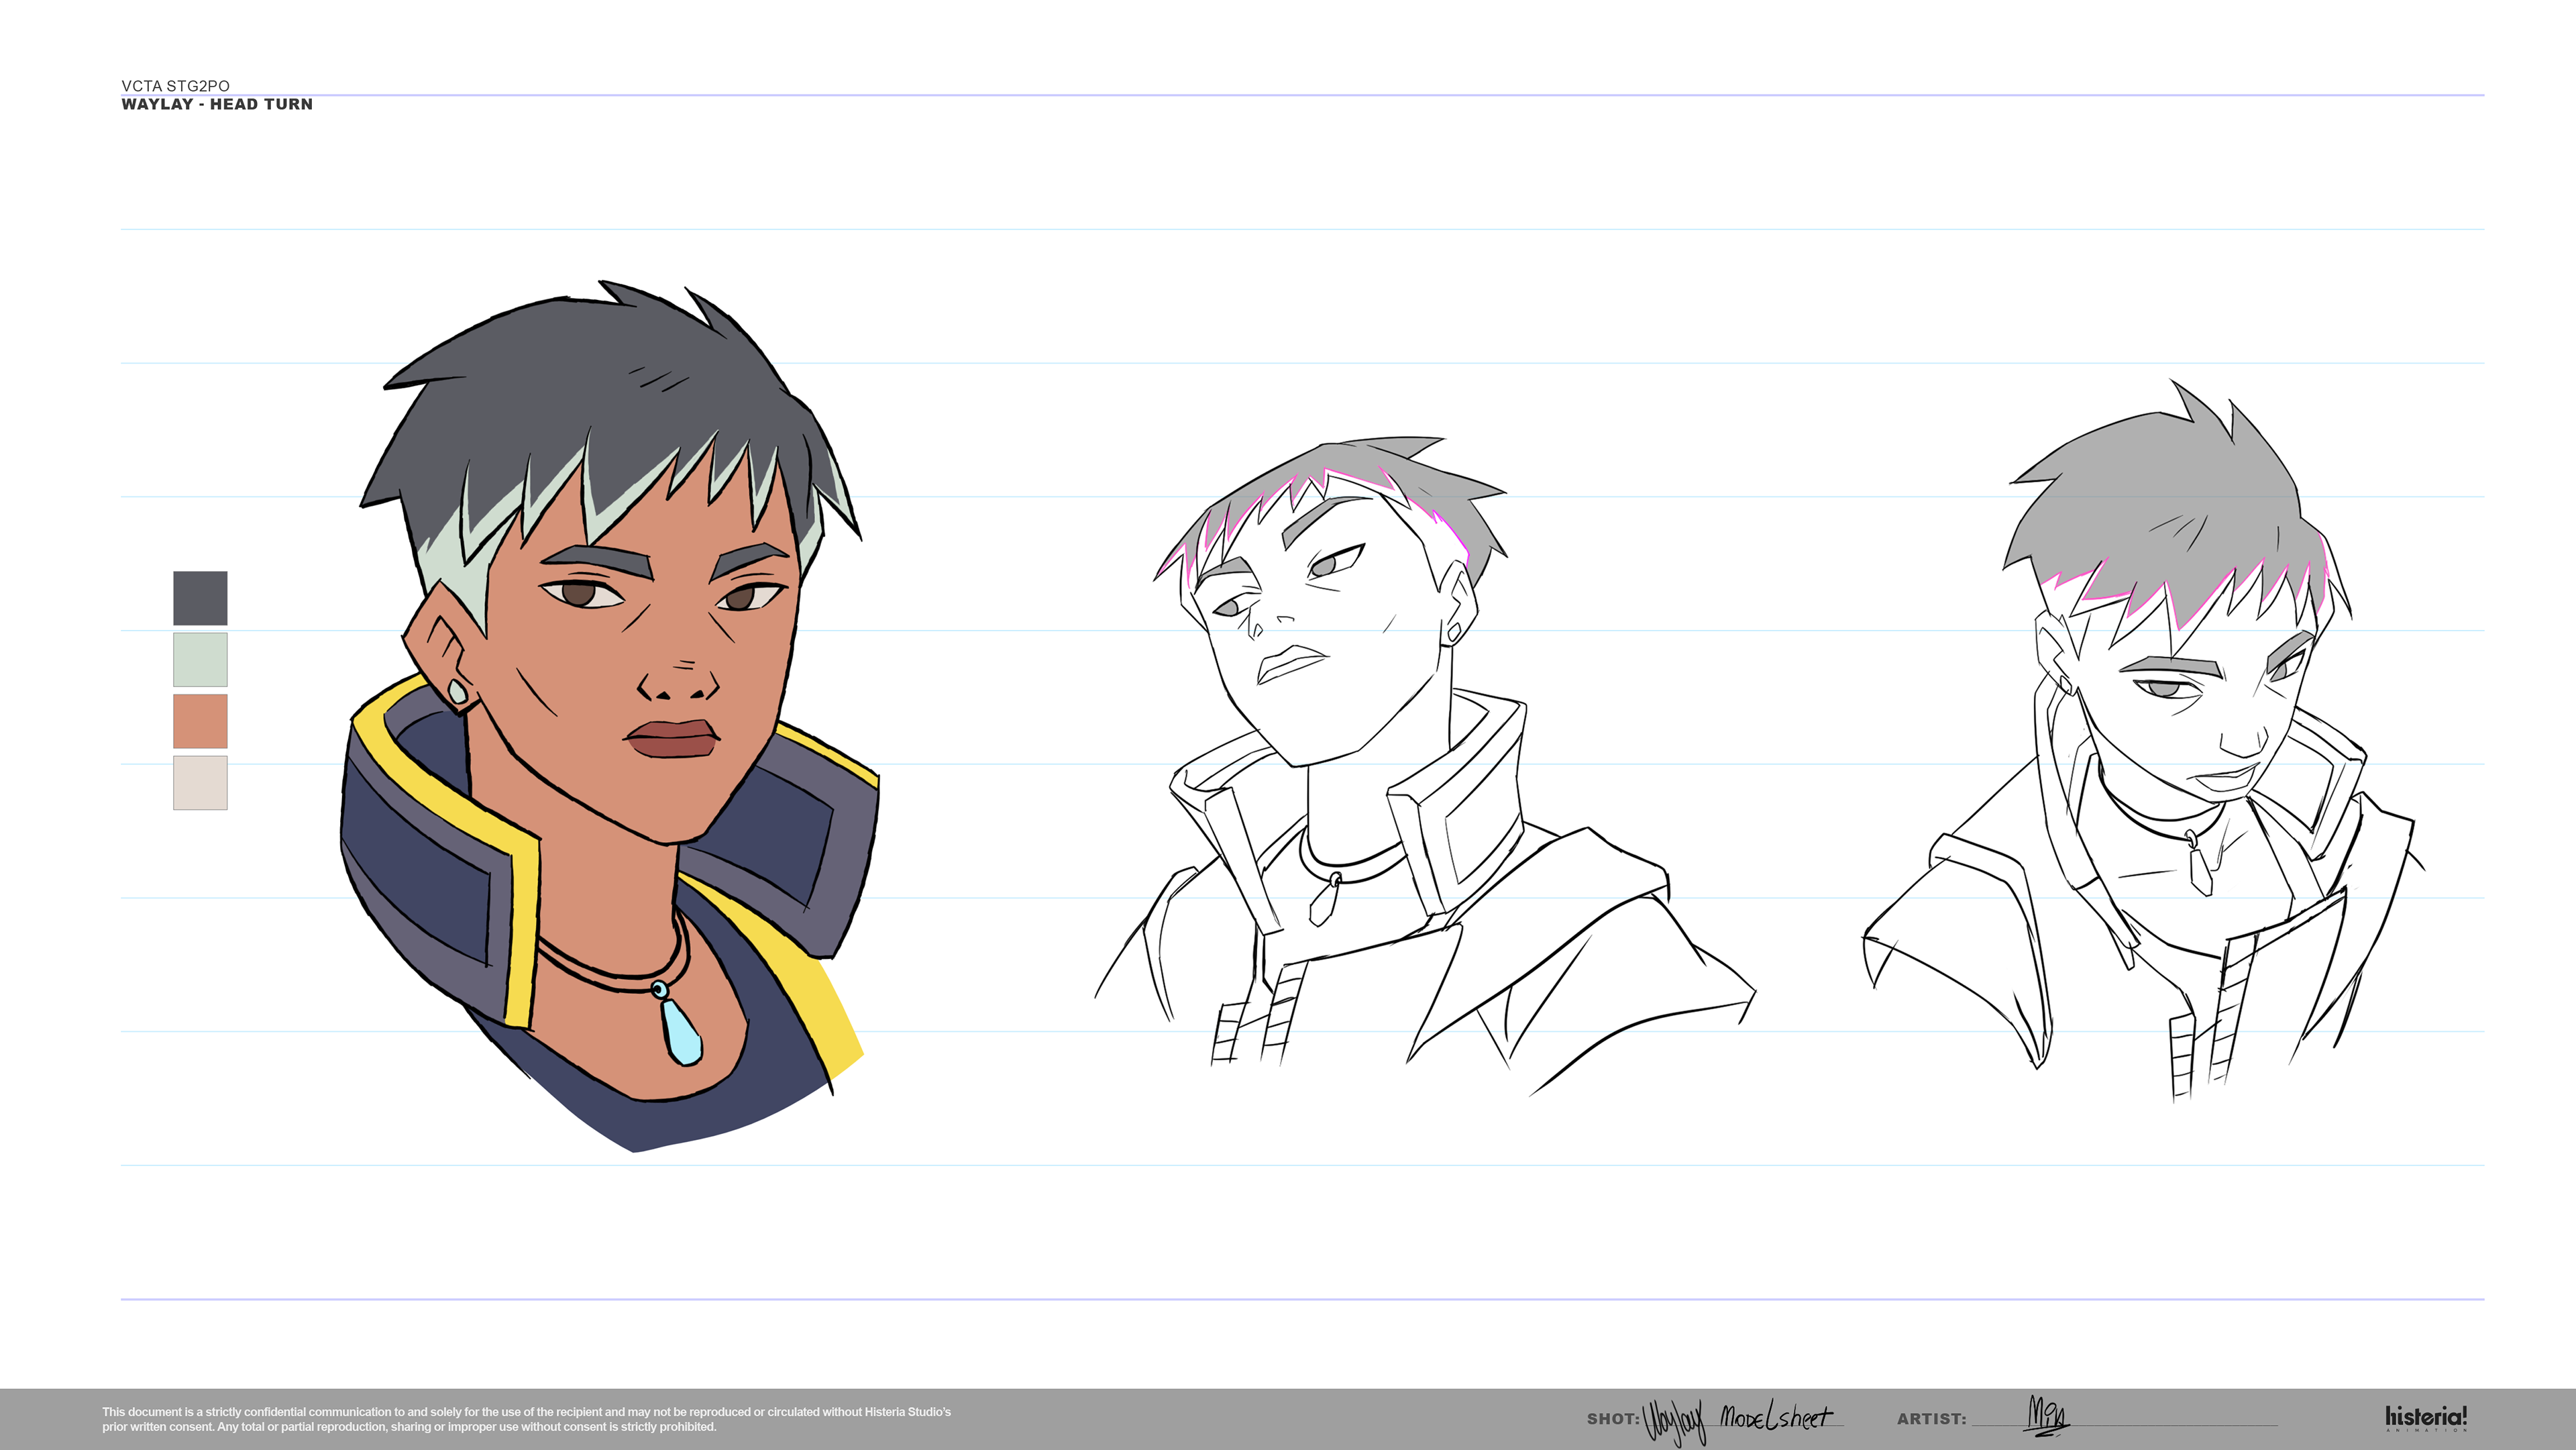Click the earring on the colored head
Viewport: 2576px width, 1450px height.
pyautogui.click(x=457, y=691)
